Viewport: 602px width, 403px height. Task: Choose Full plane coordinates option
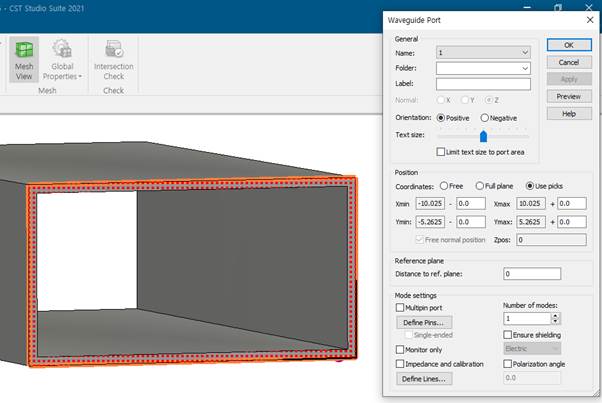481,186
